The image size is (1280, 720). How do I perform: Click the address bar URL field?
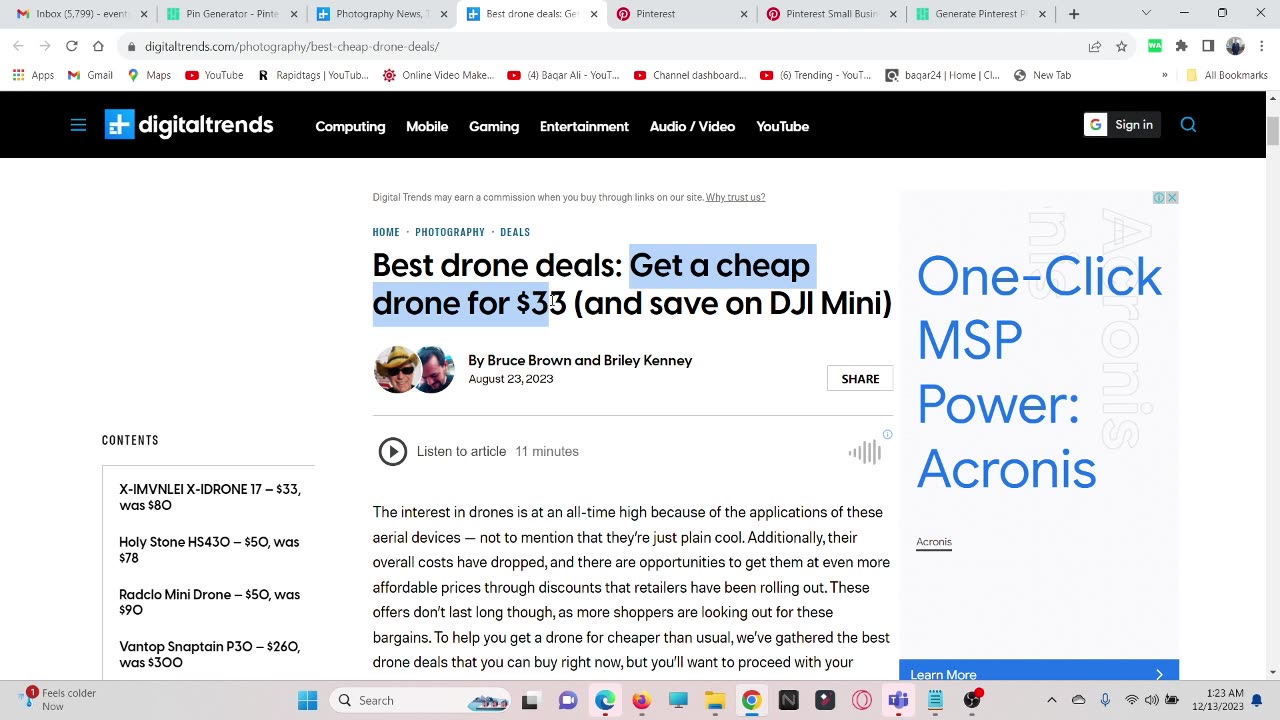pos(600,46)
